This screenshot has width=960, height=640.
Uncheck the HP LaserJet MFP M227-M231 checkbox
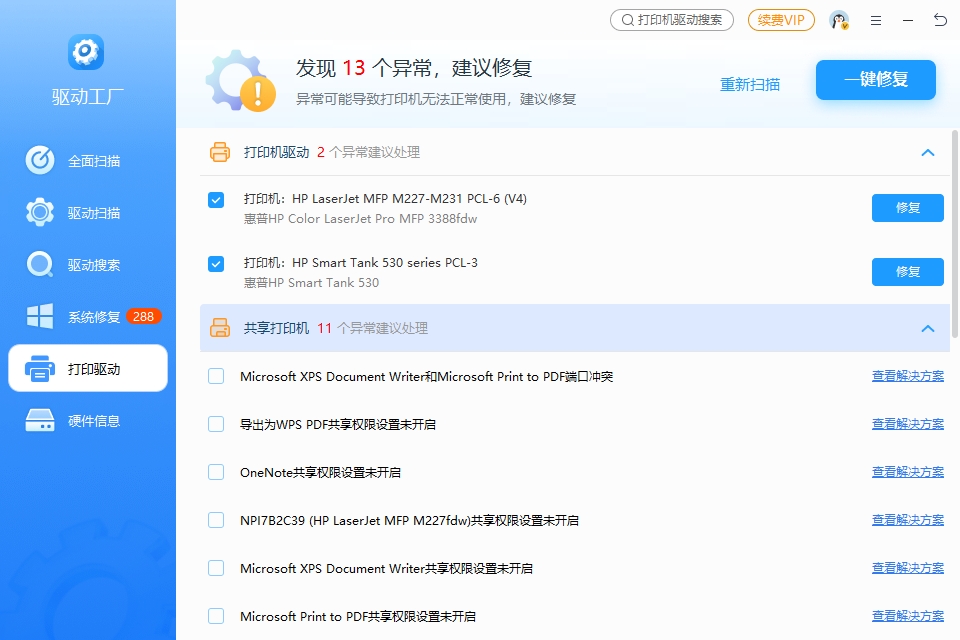click(x=216, y=200)
